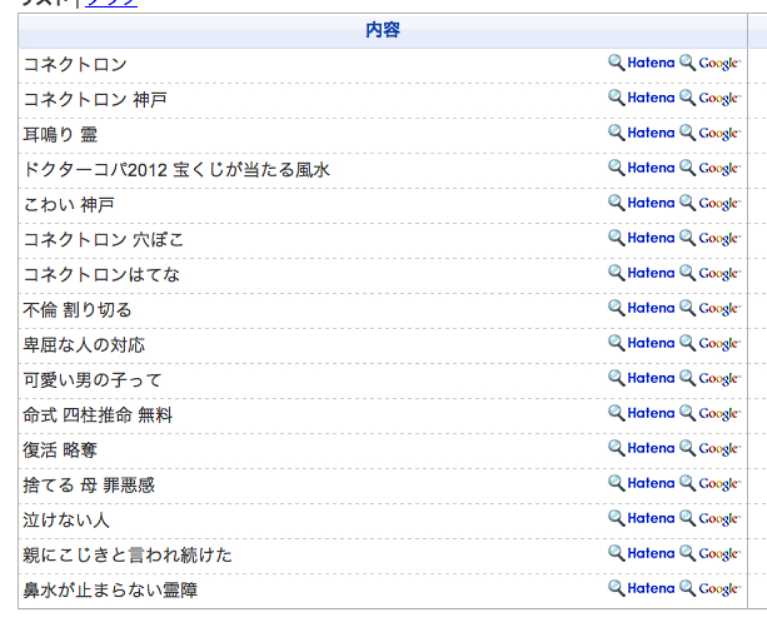Hatena search for ドクターコパ2012 row

point(641,168)
